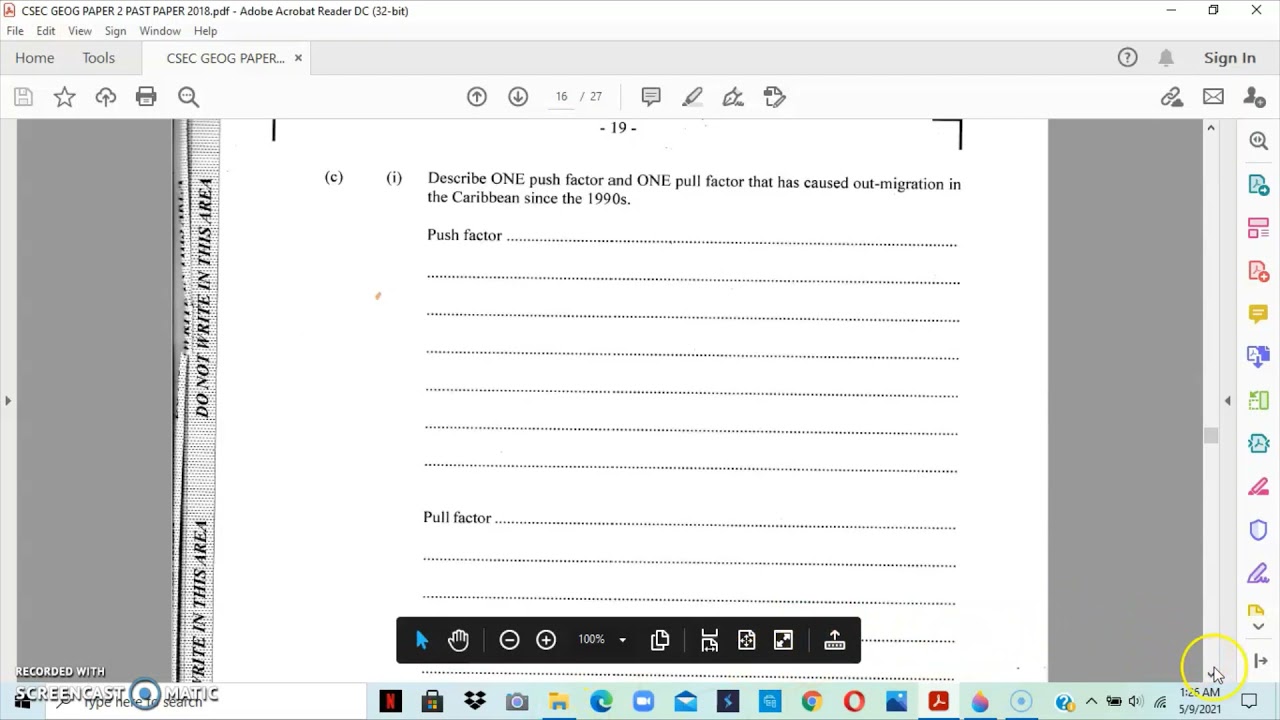Open the Help menu
This screenshot has height=720, width=1280.
click(x=205, y=31)
